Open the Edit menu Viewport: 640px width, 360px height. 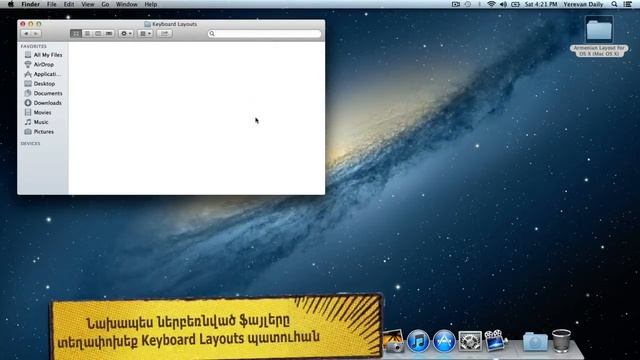coord(69,4)
